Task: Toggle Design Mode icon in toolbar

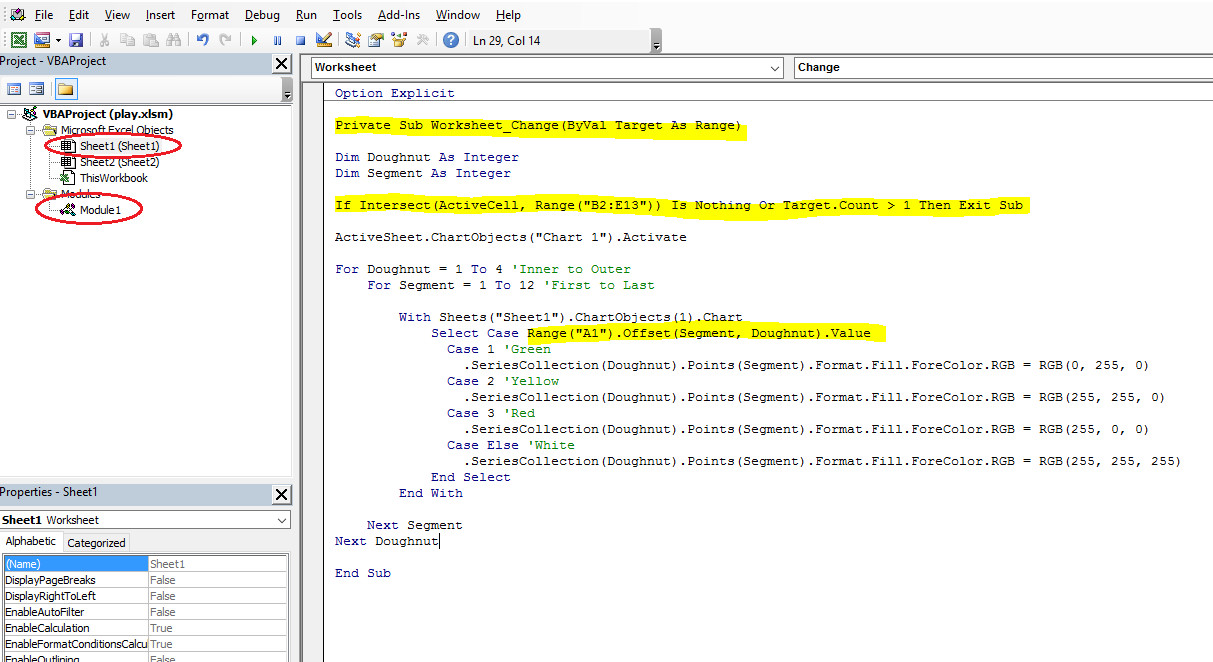Action: pyautogui.click(x=323, y=40)
